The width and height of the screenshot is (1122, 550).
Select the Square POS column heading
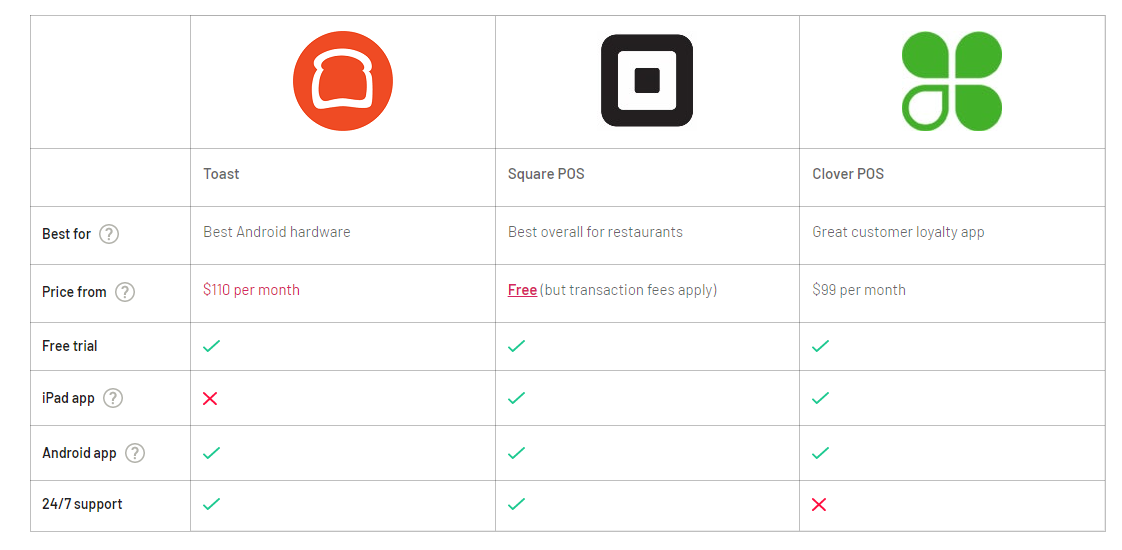546,174
